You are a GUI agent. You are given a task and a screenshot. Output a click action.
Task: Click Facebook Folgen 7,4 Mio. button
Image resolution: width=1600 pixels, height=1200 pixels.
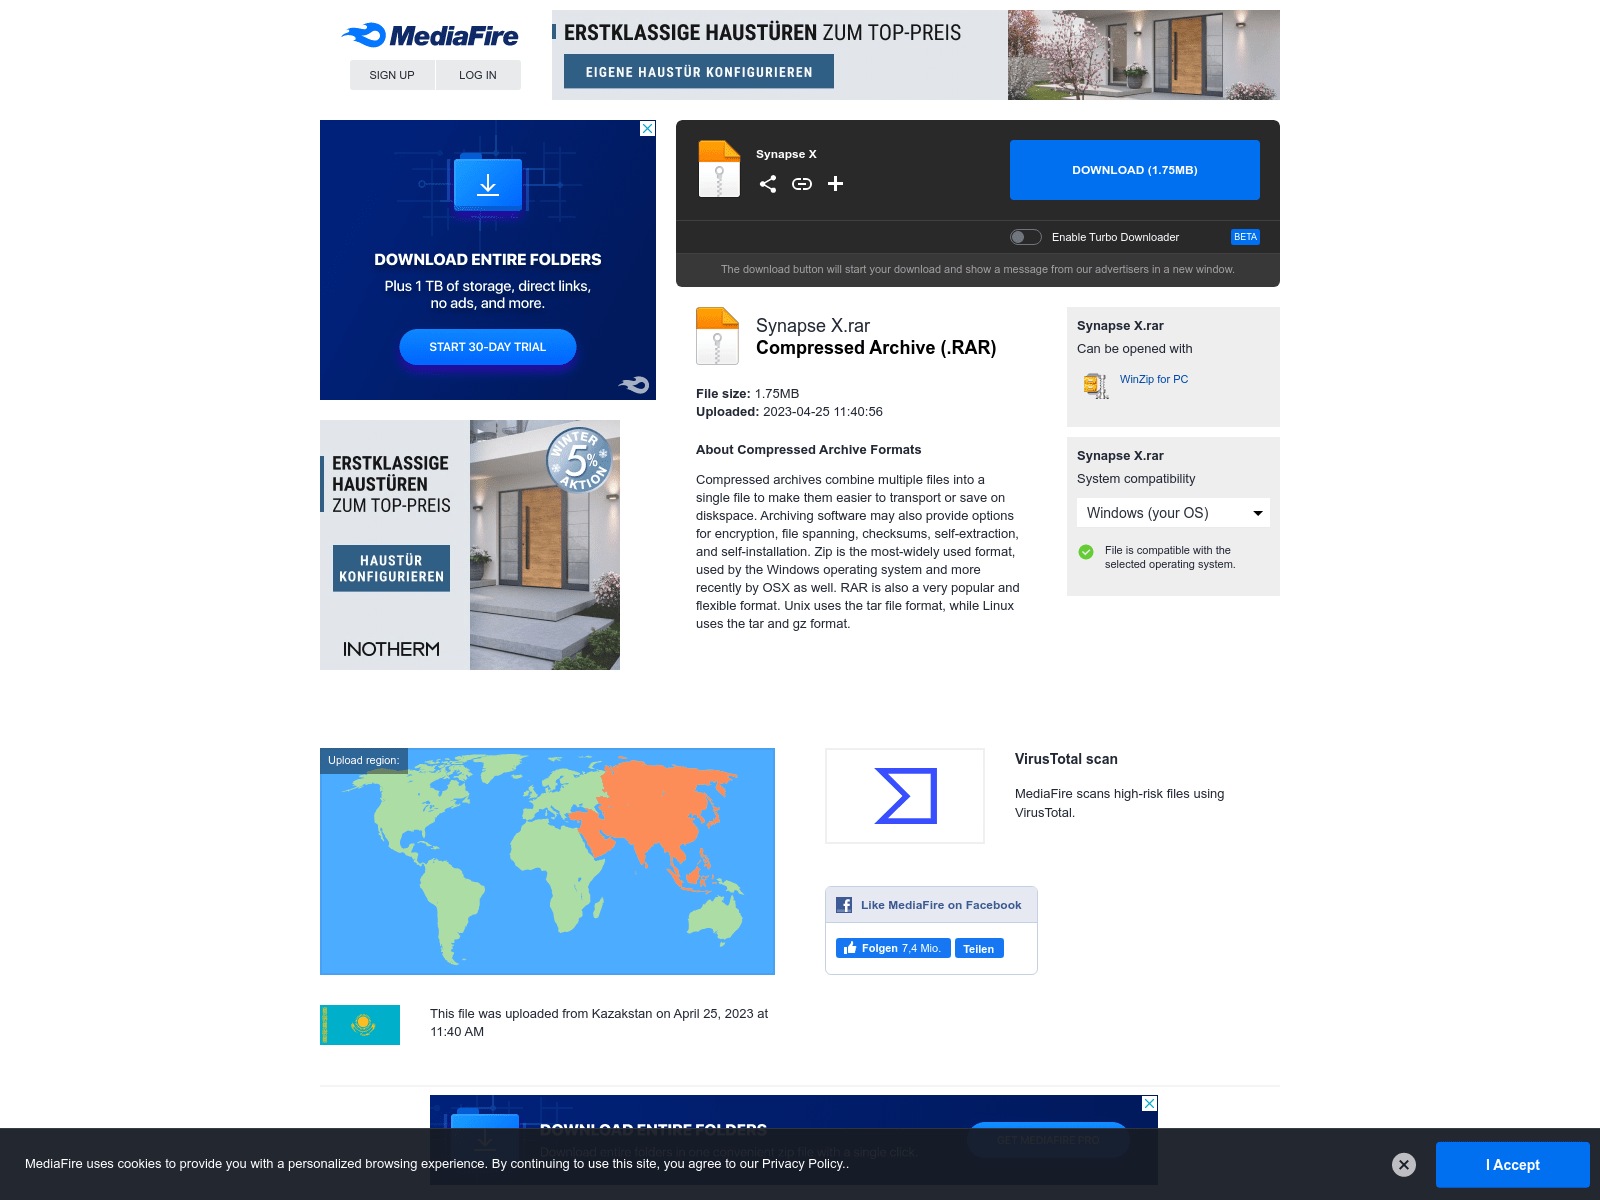point(893,948)
